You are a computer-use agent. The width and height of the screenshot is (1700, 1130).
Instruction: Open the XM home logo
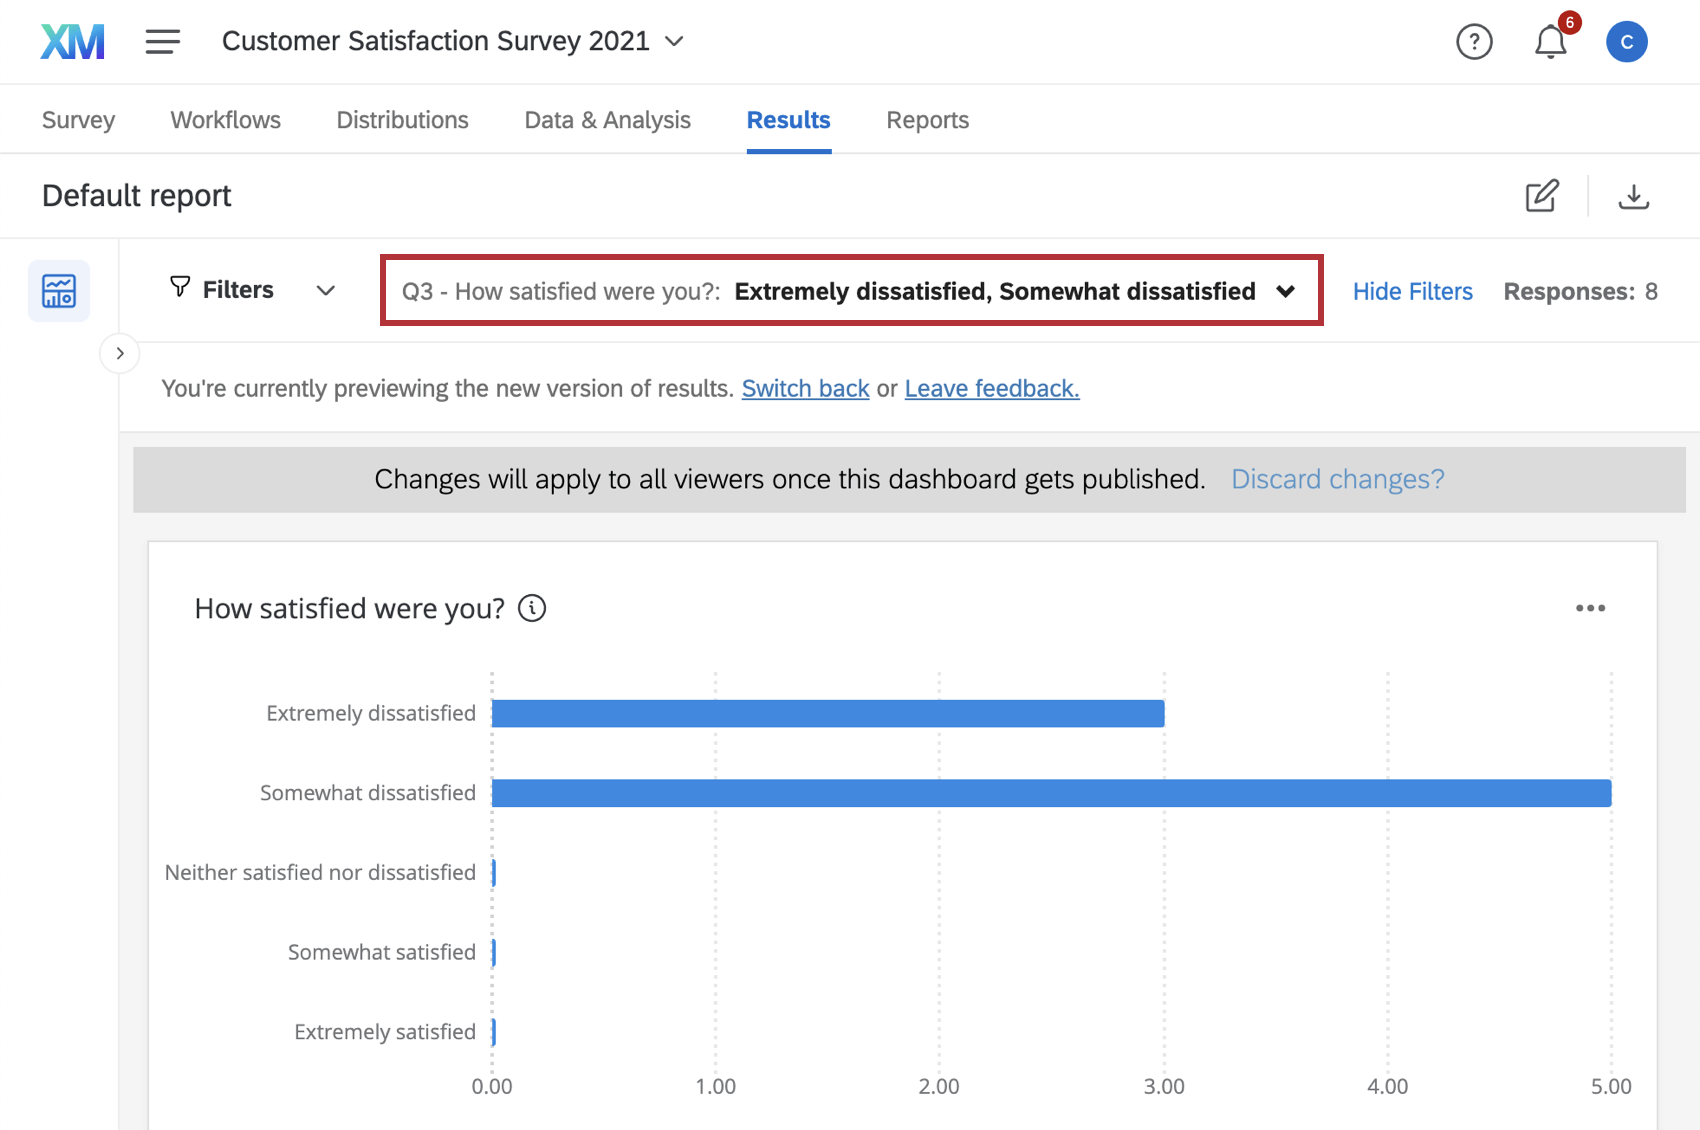pyautogui.click(x=71, y=41)
